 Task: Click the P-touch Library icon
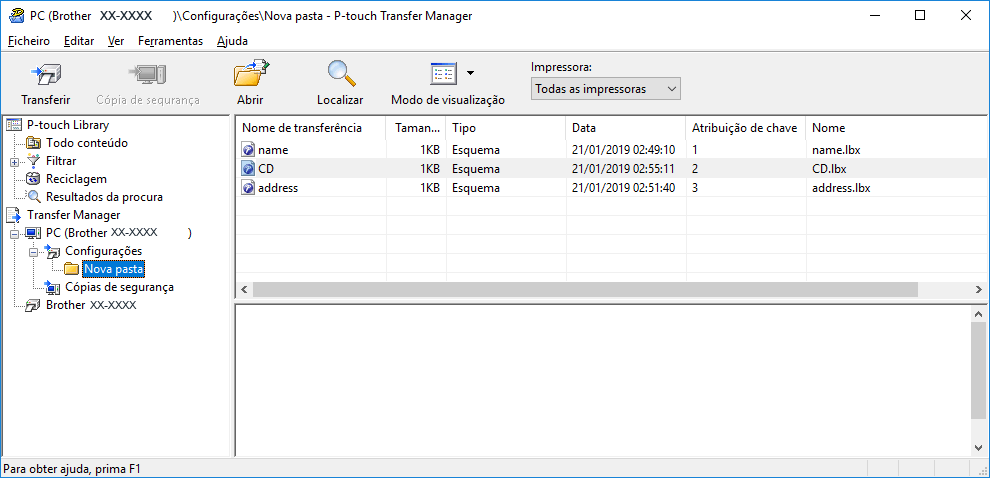[14, 125]
